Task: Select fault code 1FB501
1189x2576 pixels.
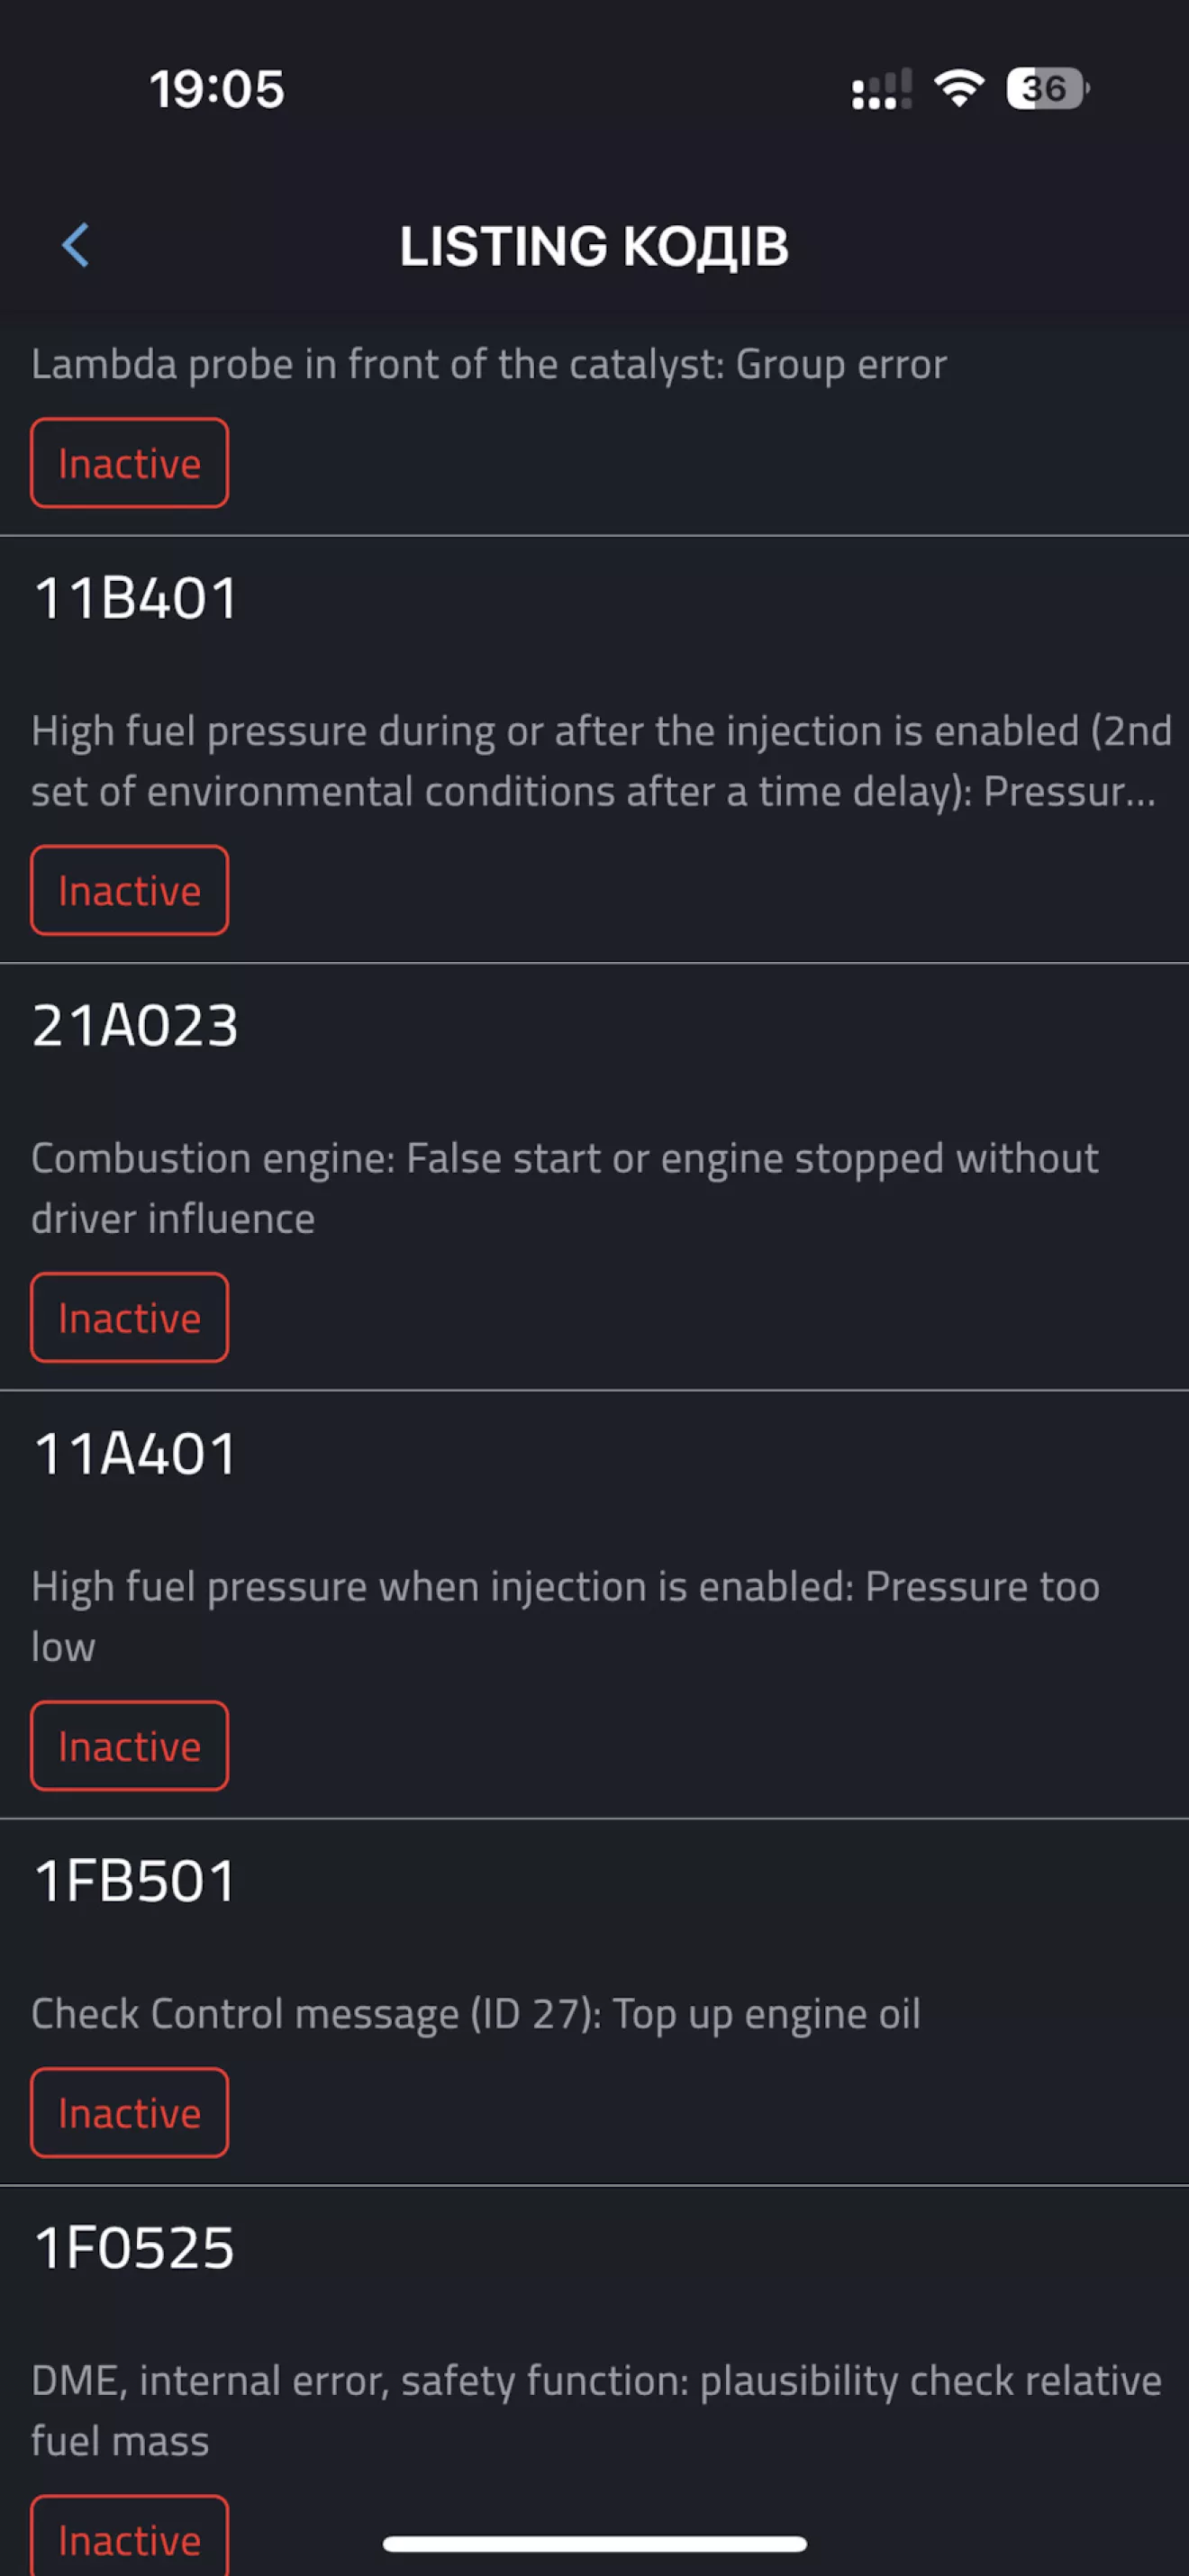Action: pyautogui.click(x=594, y=2001)
